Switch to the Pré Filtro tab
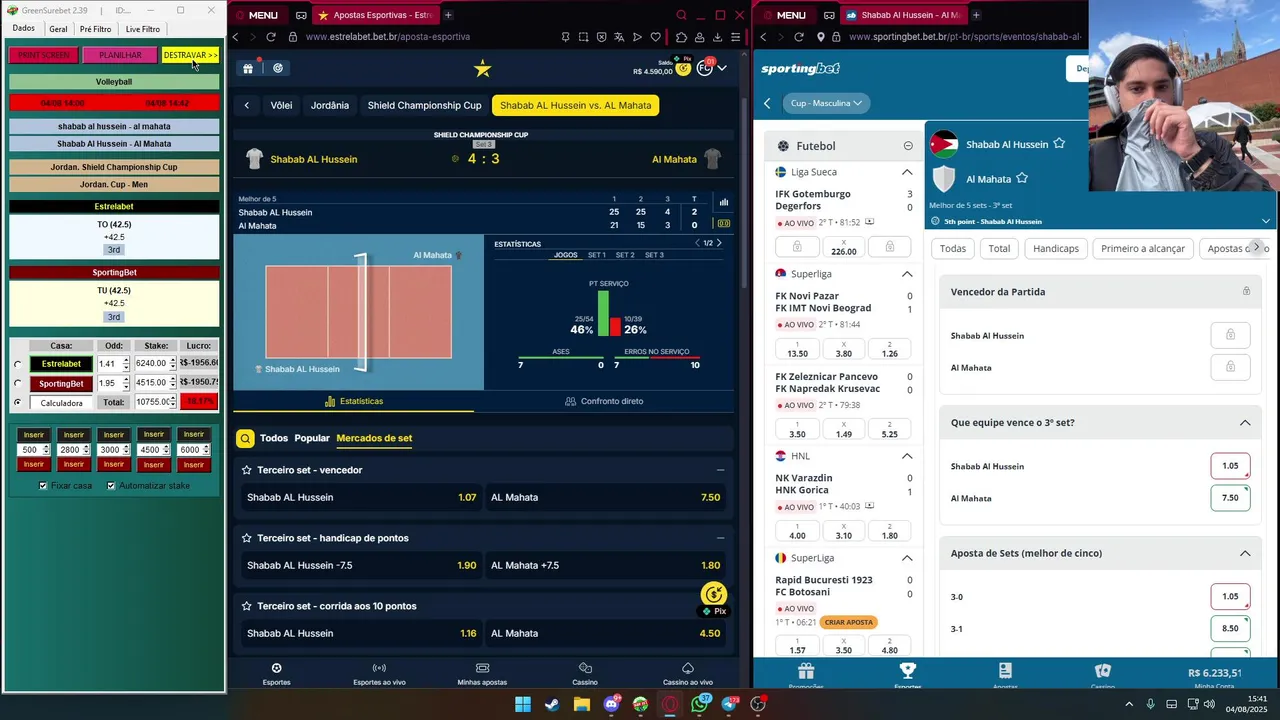Viewport: 1280px width, 720px height. pos(95,29)
